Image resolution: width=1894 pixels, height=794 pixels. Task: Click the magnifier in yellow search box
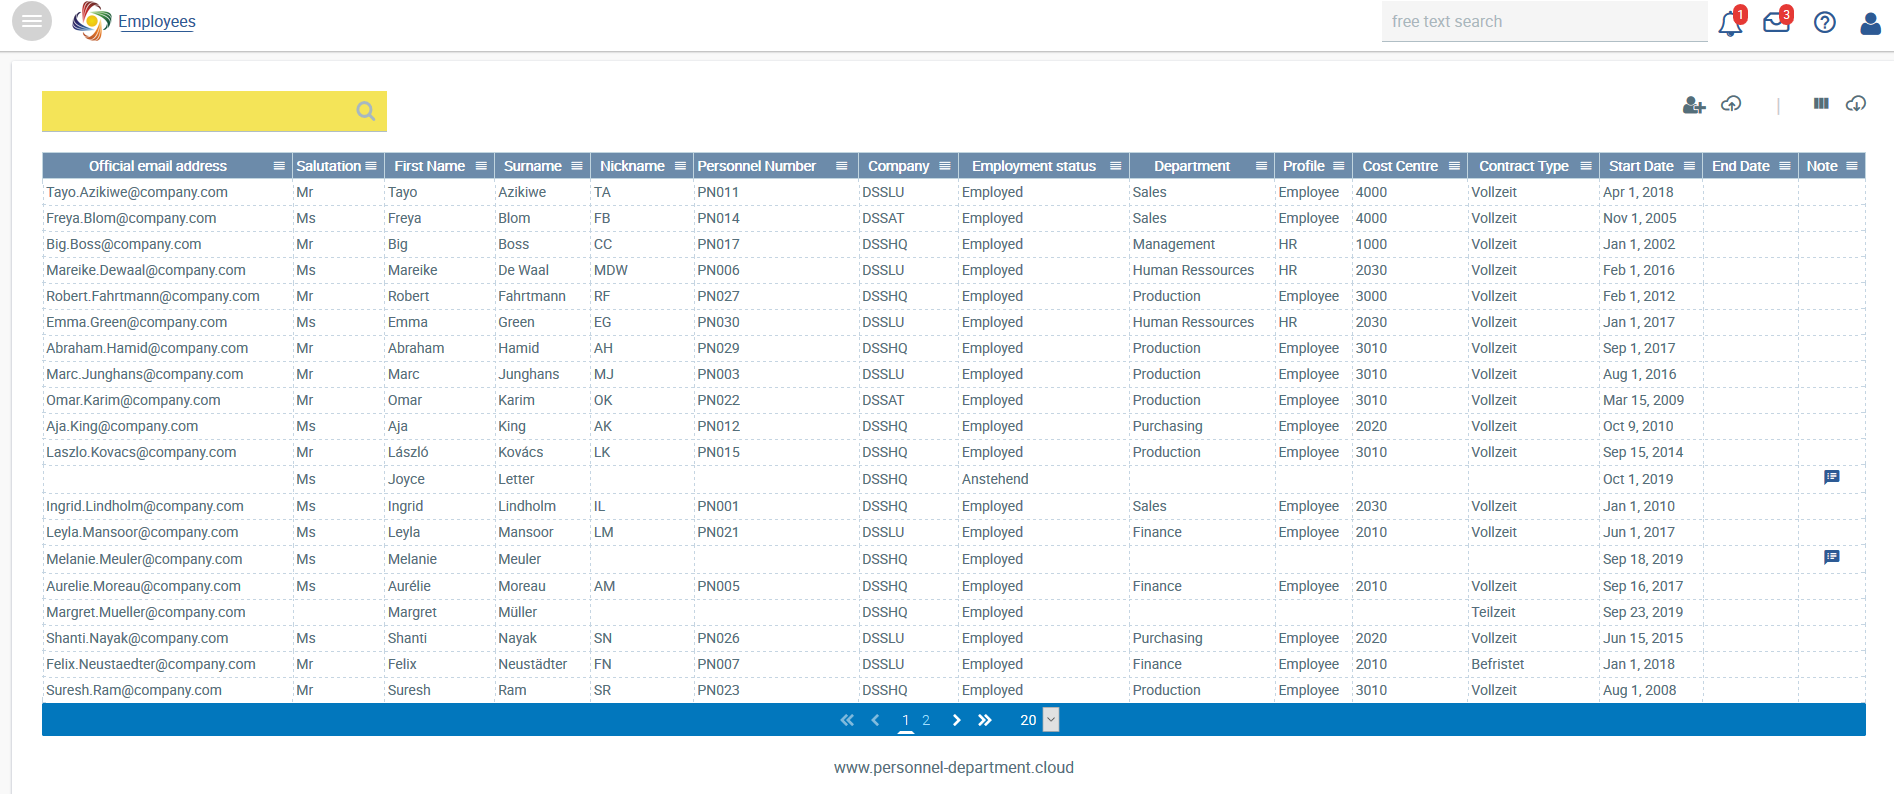[366, 111]
